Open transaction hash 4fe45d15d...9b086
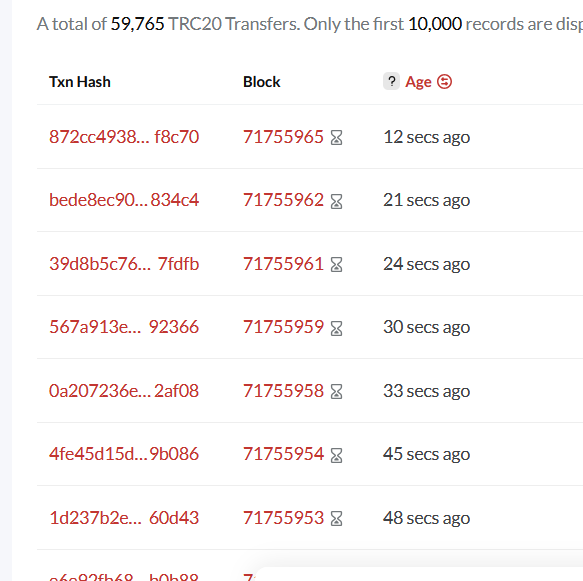Viewport: 583px width, 581px height. 124,454
